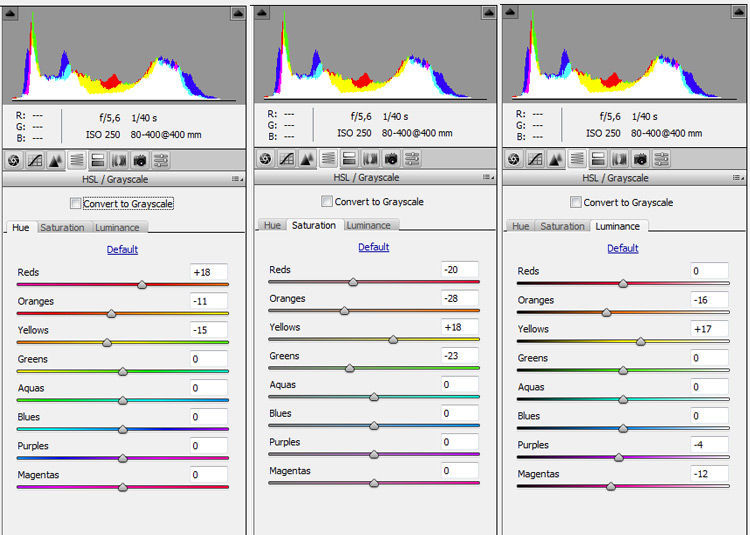Open Lens Corrections icon in Saturation-active panel
The image size is (750, 535).
point(370,158)
